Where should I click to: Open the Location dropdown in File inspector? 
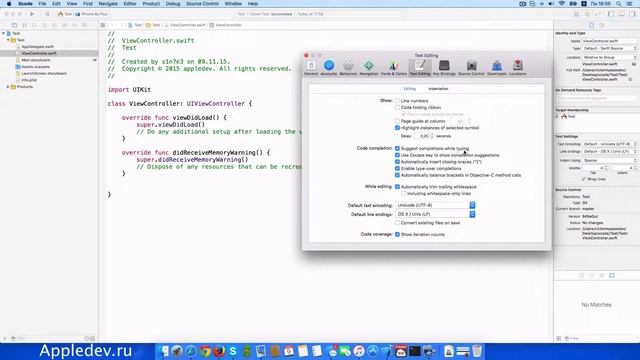609,58
